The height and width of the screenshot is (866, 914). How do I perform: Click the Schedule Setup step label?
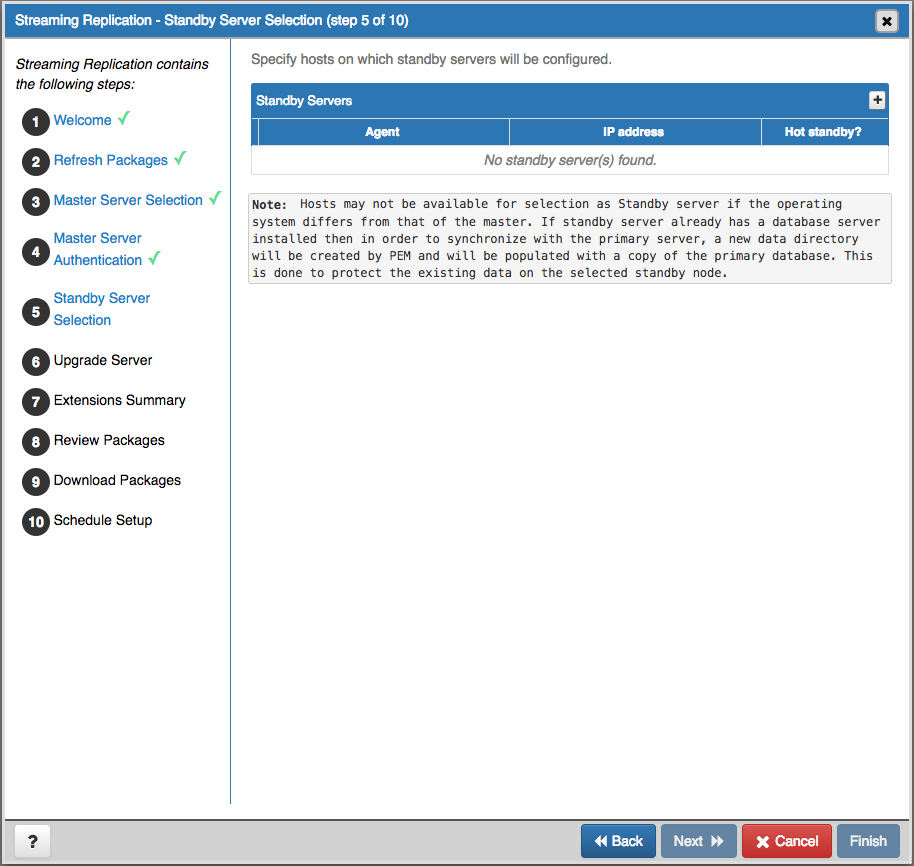pyautogui.click(x=103, y=520)
